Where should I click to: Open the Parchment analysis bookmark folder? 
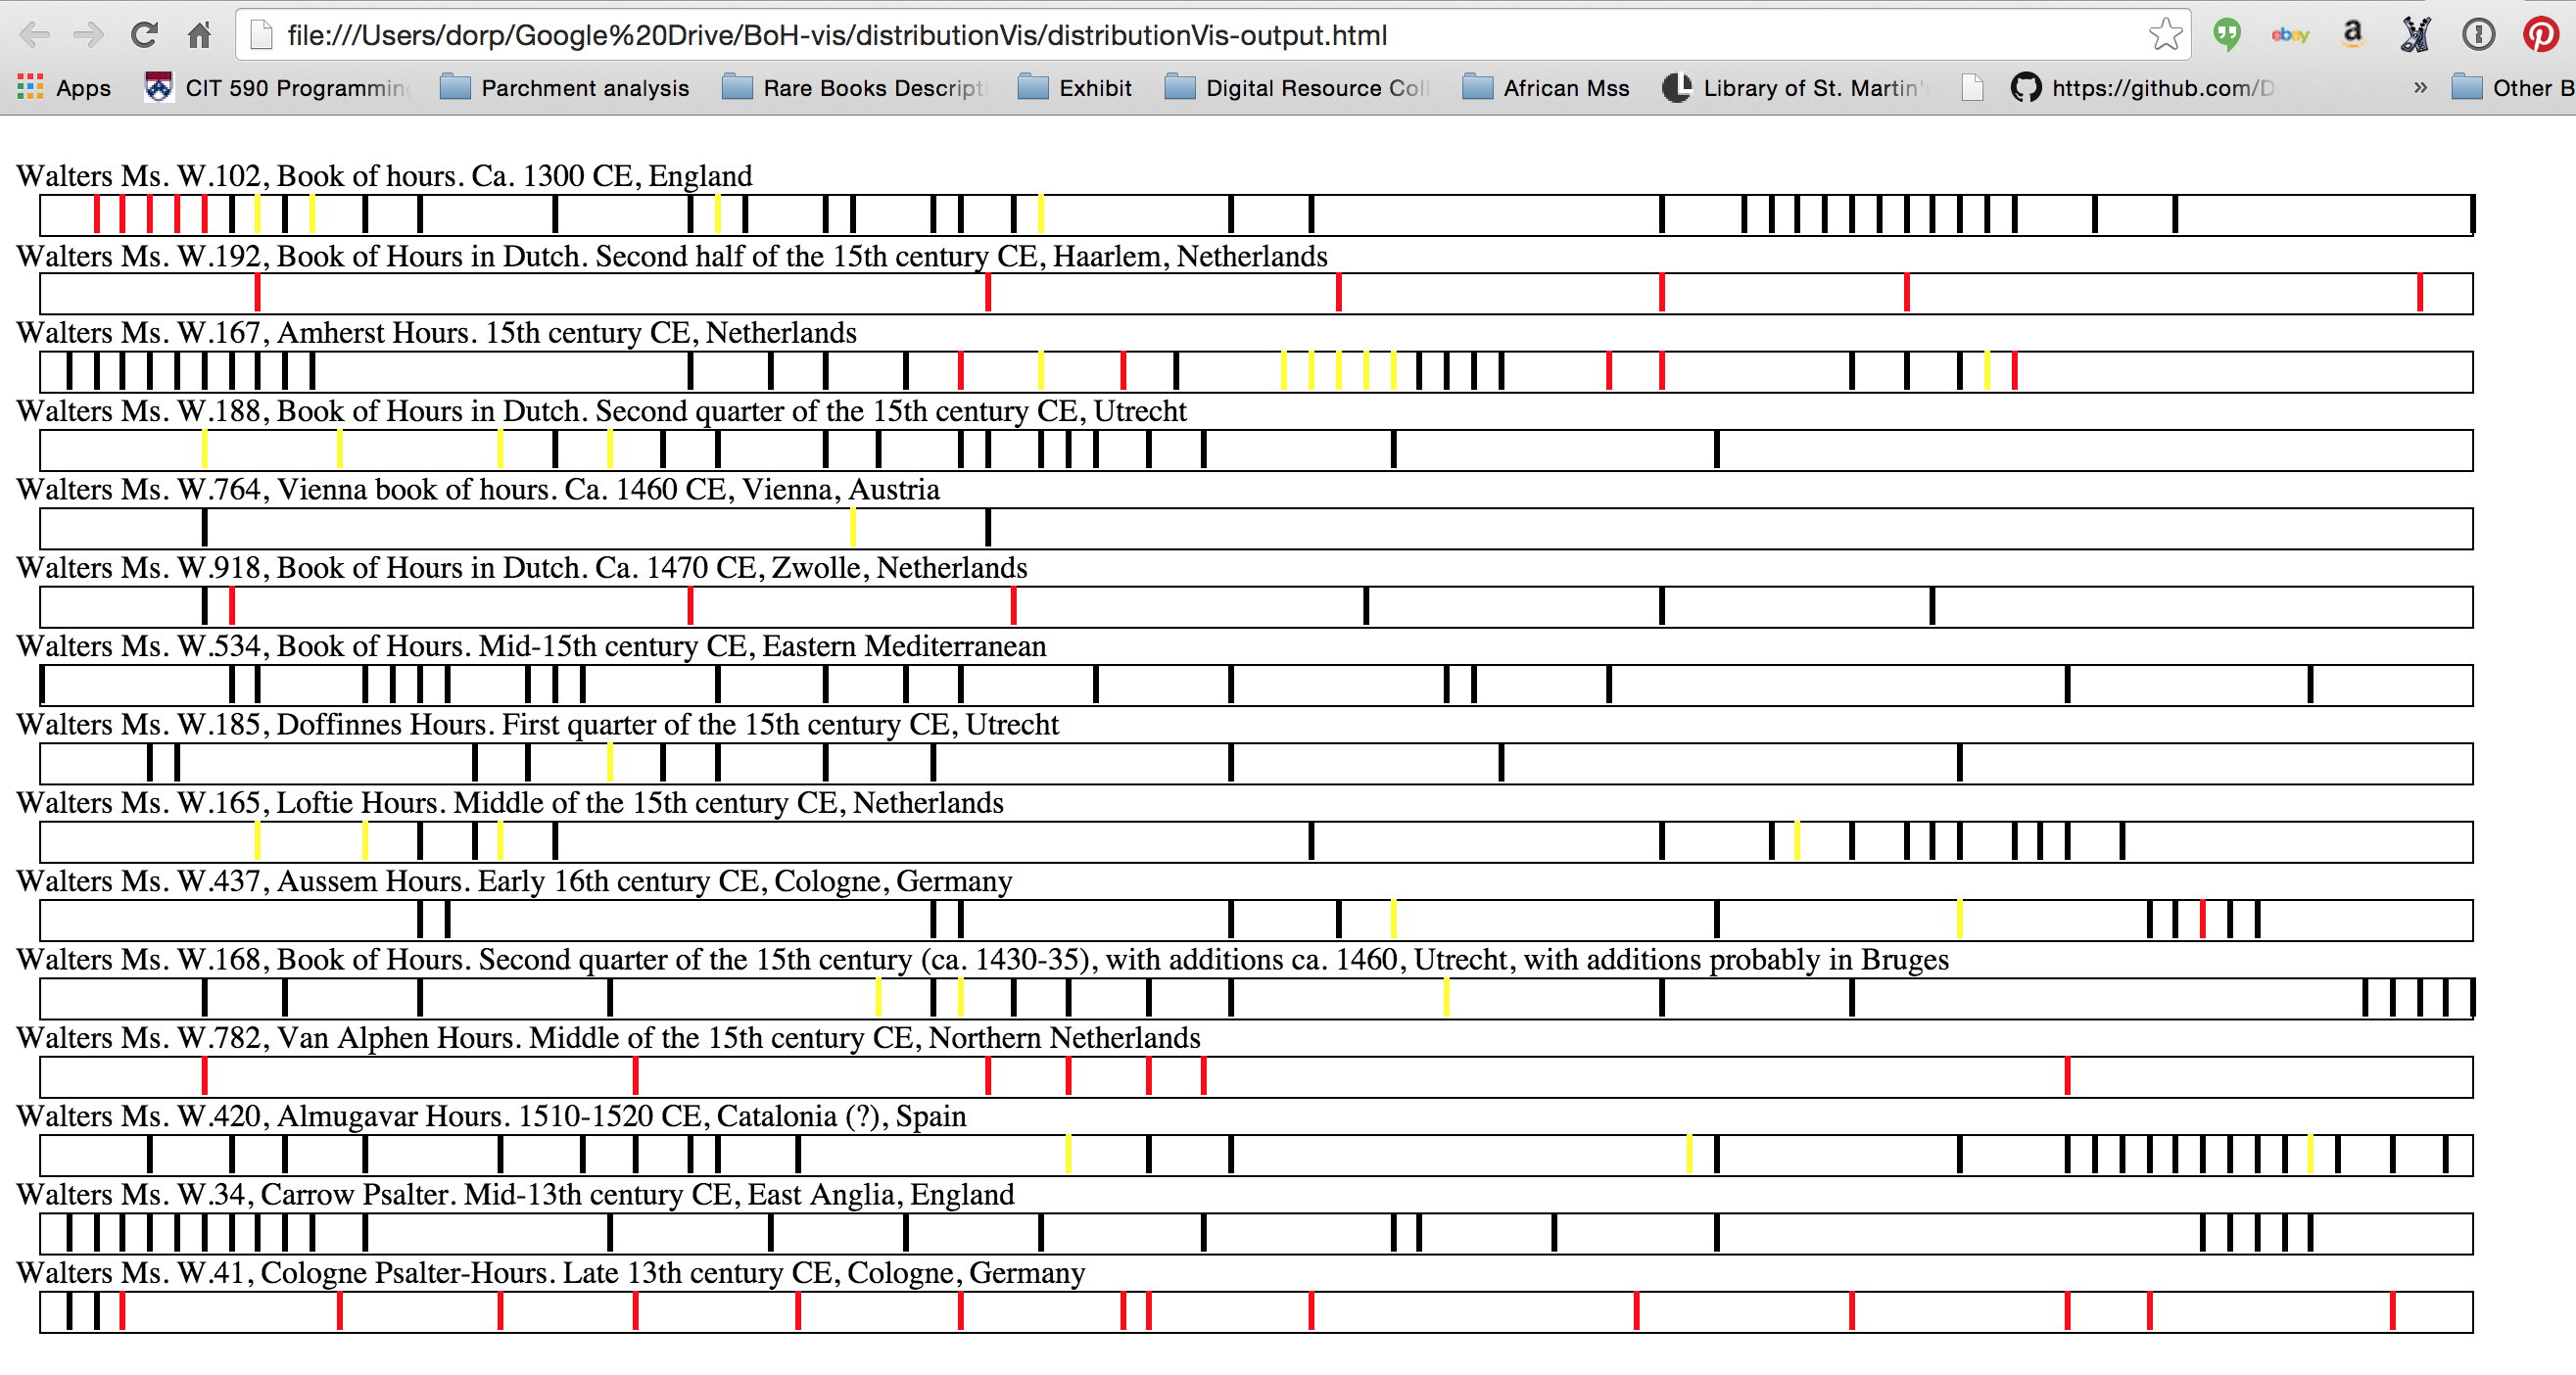[x=565, y=88]
